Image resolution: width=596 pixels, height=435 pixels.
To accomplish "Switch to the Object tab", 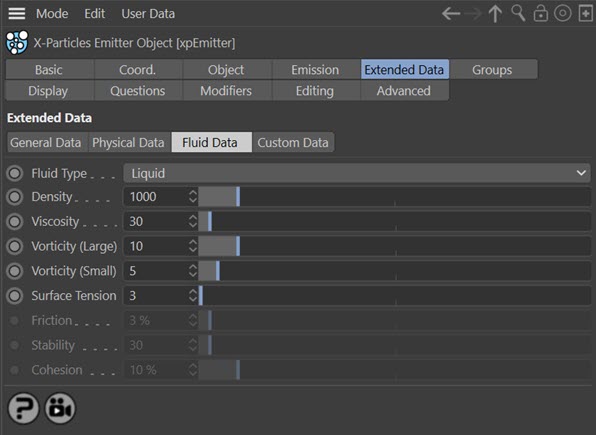I will tap(227, 69).
